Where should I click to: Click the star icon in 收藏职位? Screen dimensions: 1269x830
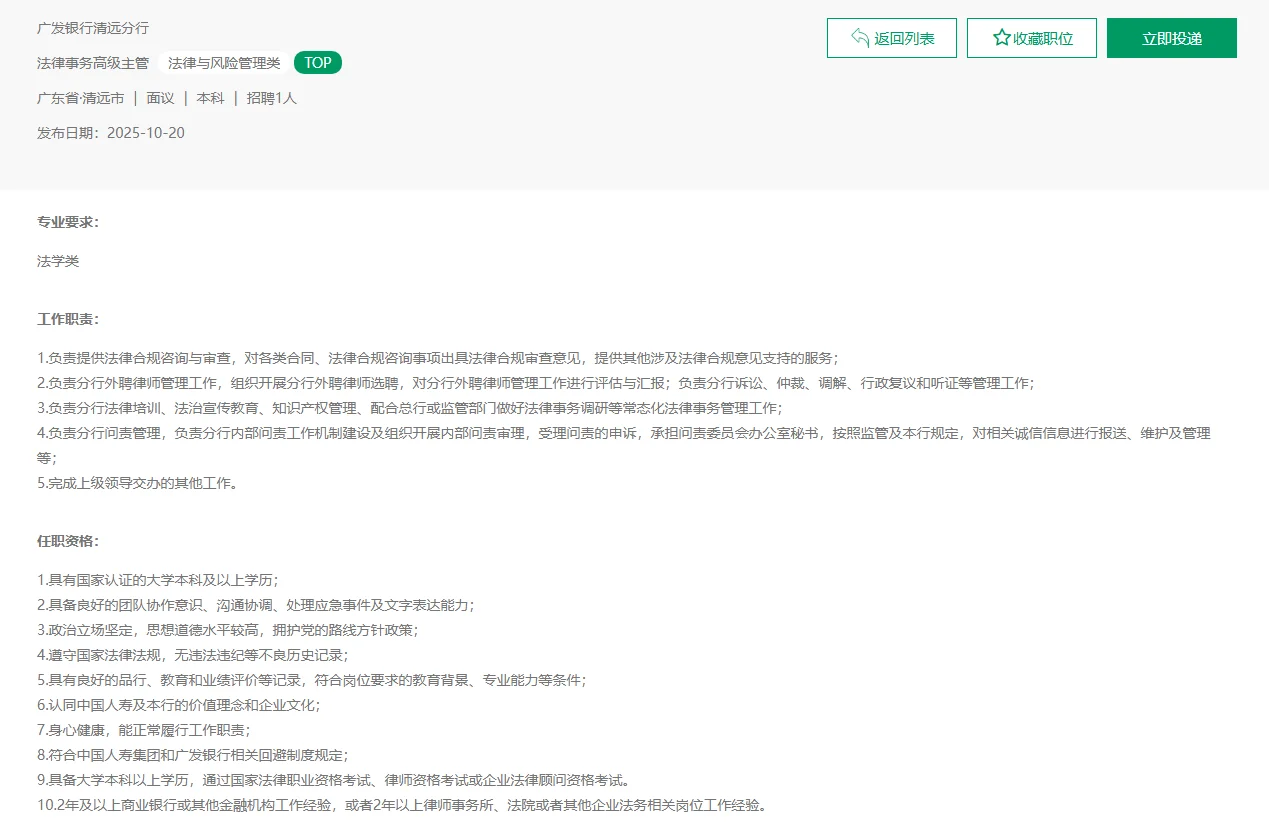point(1001,38)
